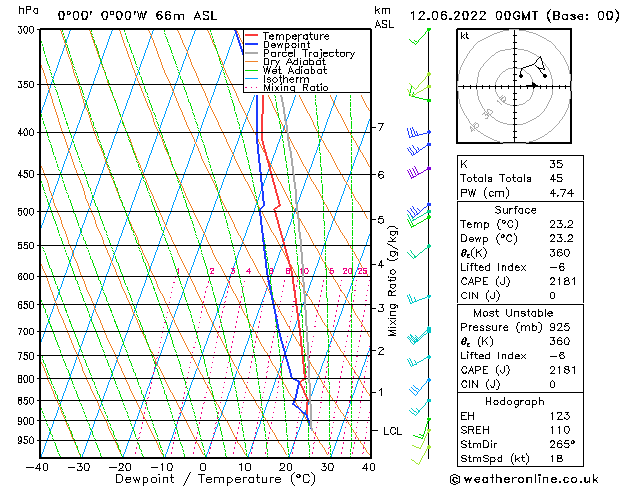
Task: Select the PW value '4.74'
Action: [562, 193]
